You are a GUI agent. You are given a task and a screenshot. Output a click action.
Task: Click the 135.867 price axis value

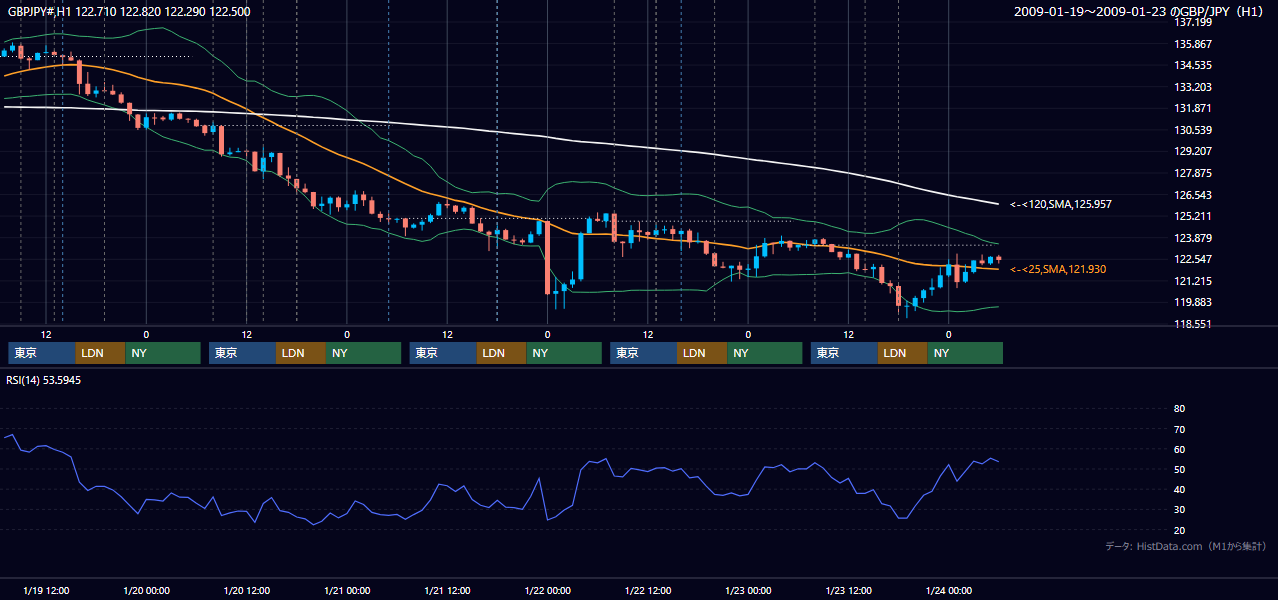[x=1193, y=44]
